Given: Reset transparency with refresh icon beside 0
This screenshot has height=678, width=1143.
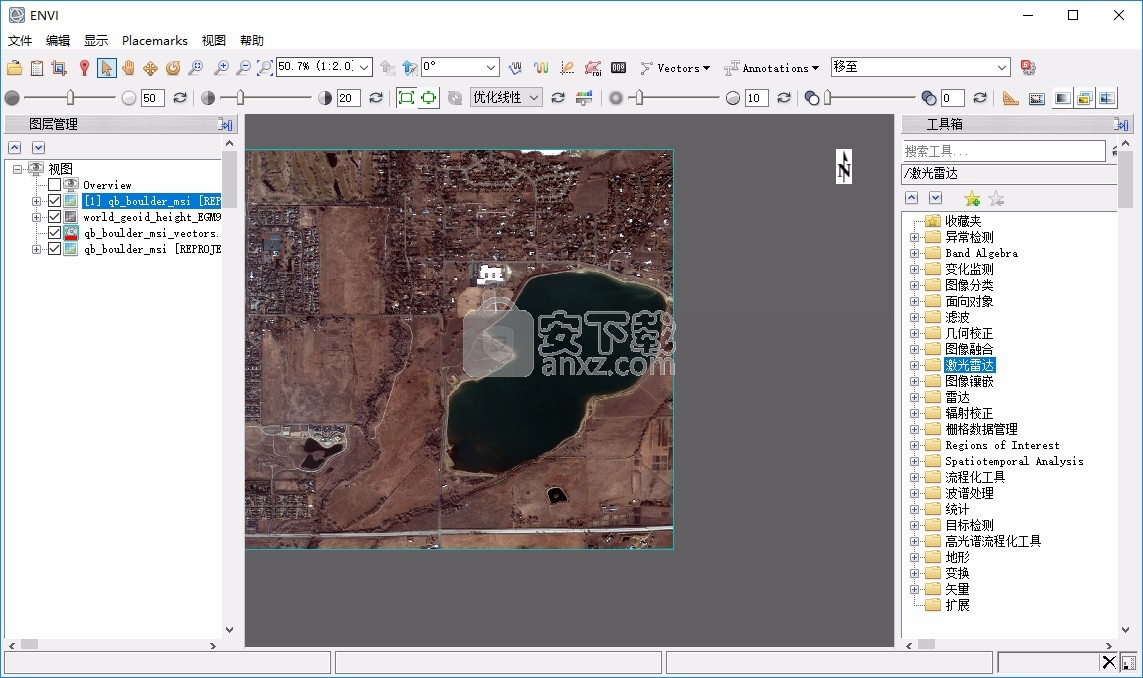Looking at the screenshot, I should point(980,98).
